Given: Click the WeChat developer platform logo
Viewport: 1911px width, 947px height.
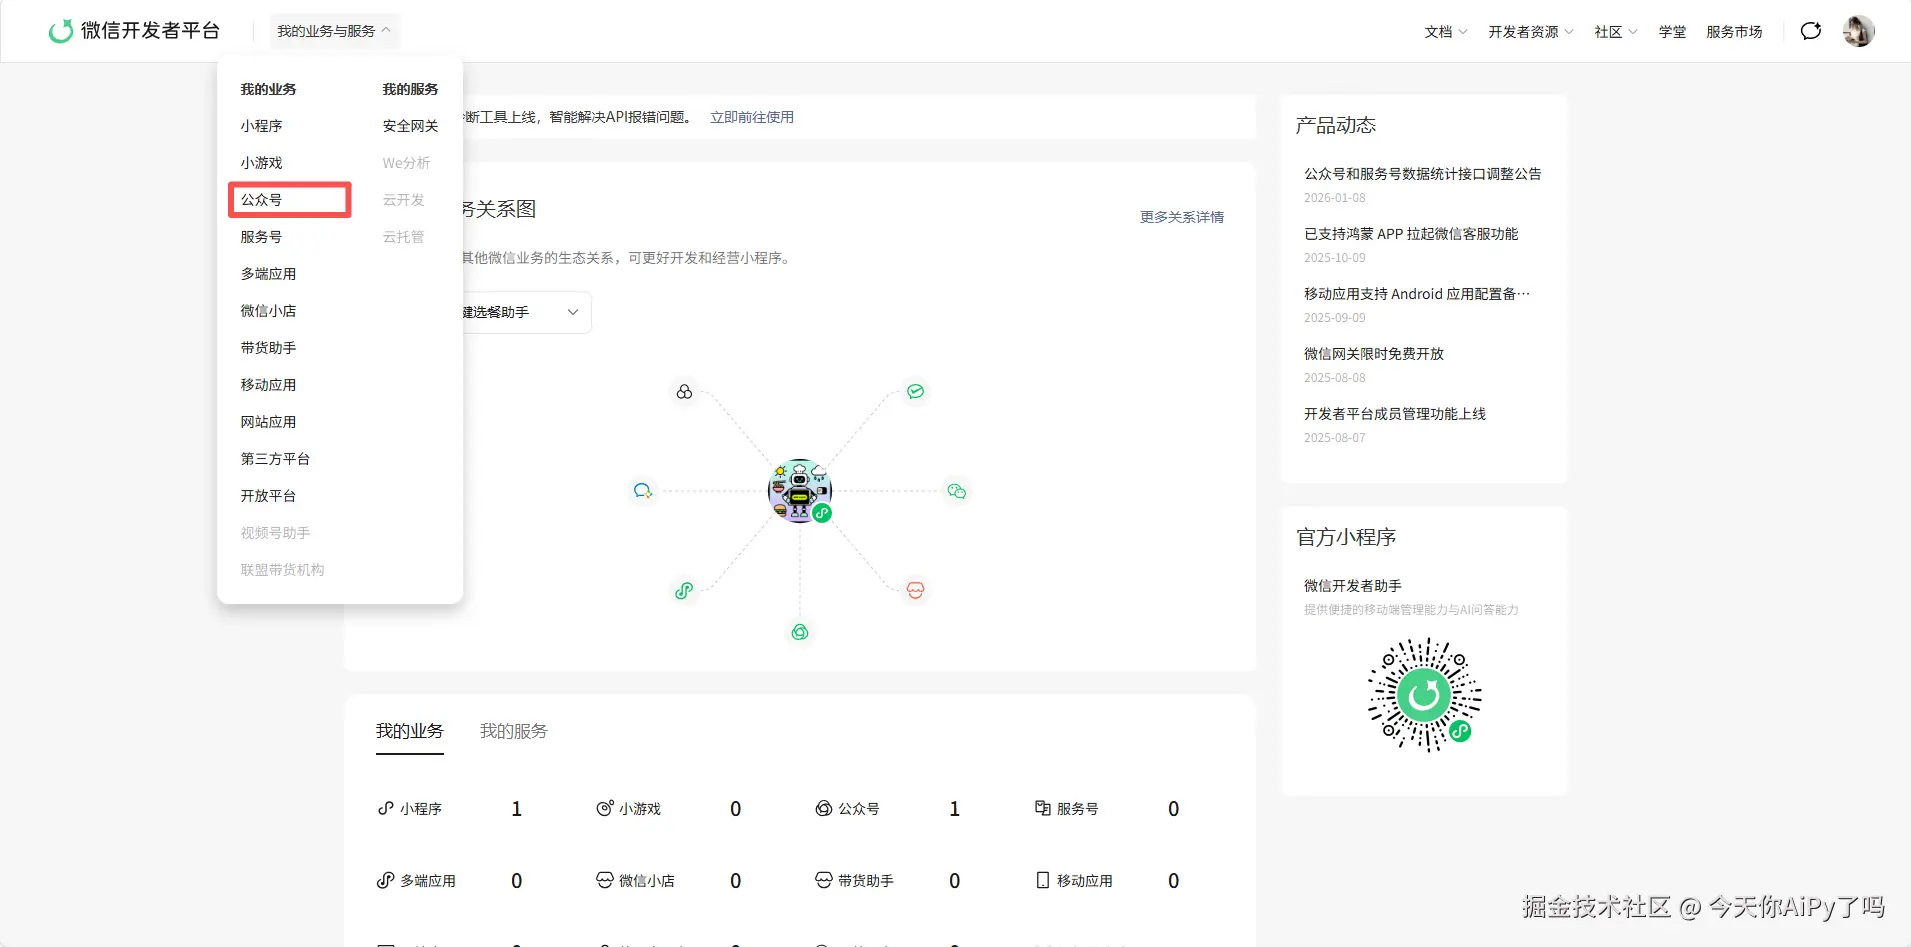Looking at the screenshot, I should click(134, 31).
